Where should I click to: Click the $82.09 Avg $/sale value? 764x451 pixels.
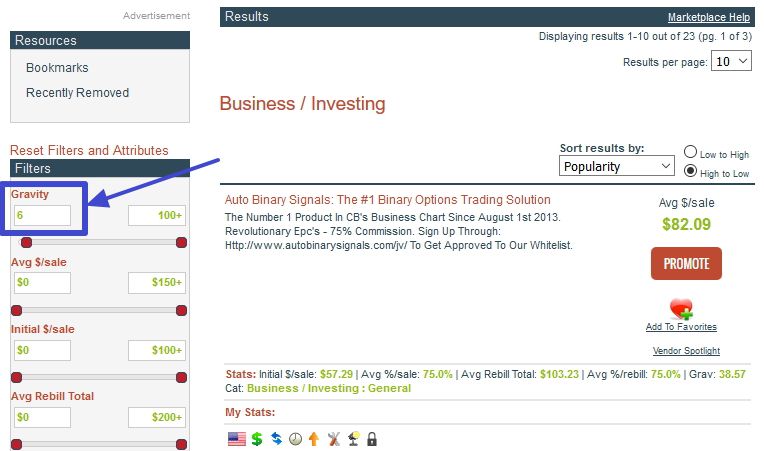pos(686,224)
